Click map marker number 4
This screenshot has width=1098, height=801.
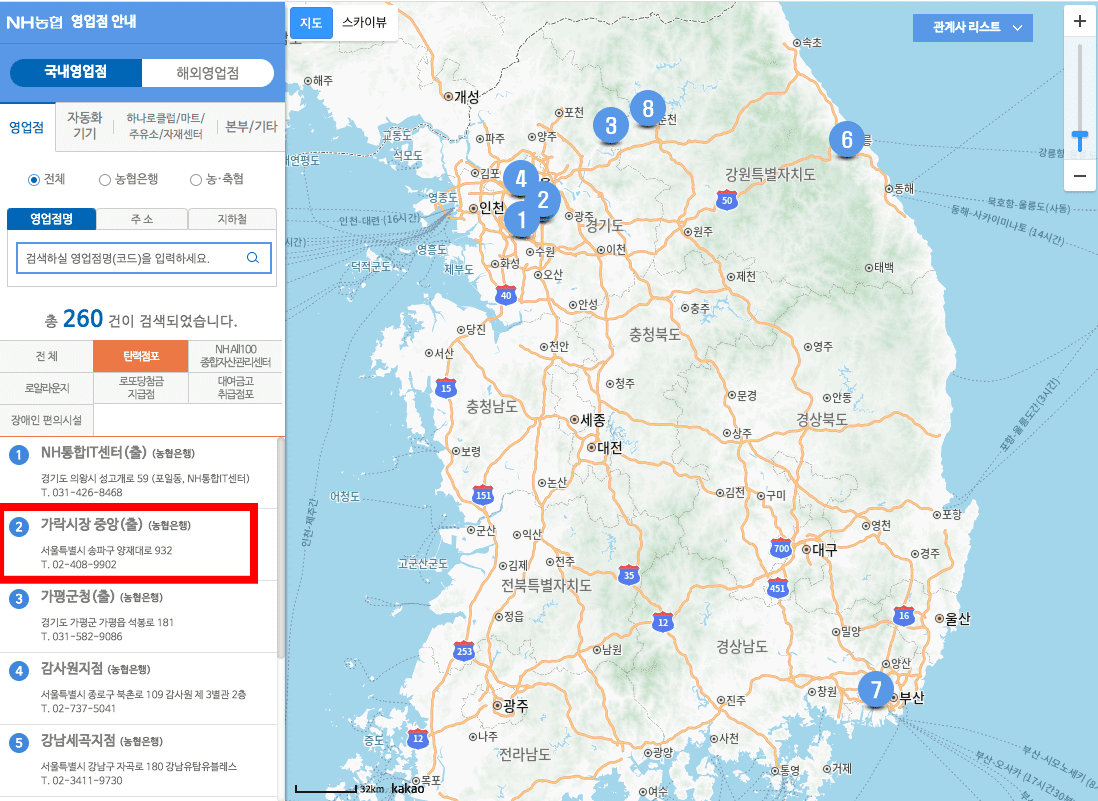(x=520, y=179)
